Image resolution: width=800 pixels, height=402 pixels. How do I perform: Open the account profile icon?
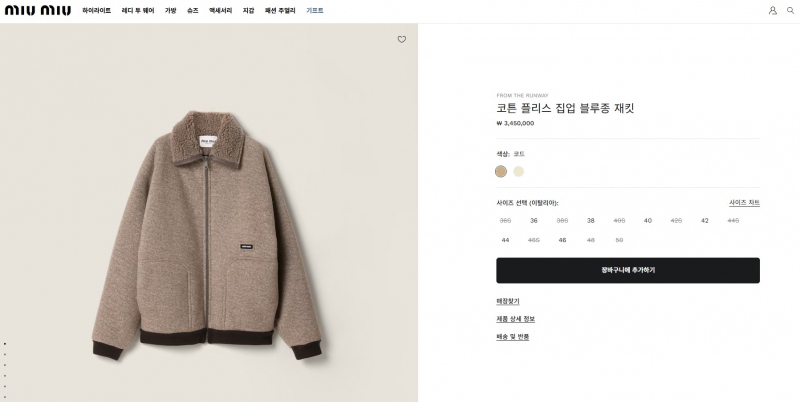773,10
